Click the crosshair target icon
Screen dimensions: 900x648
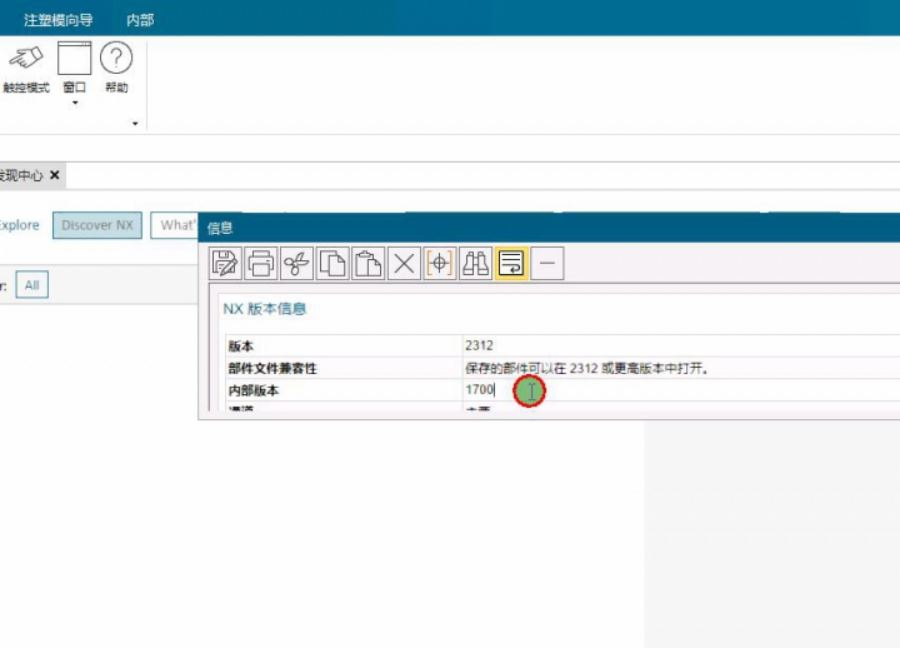click(x=440, y=264)
